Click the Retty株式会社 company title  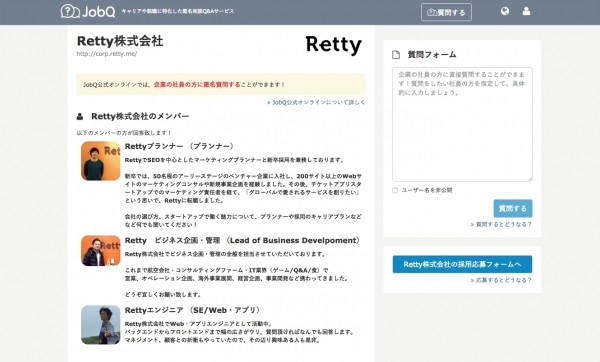click(120, 41)
